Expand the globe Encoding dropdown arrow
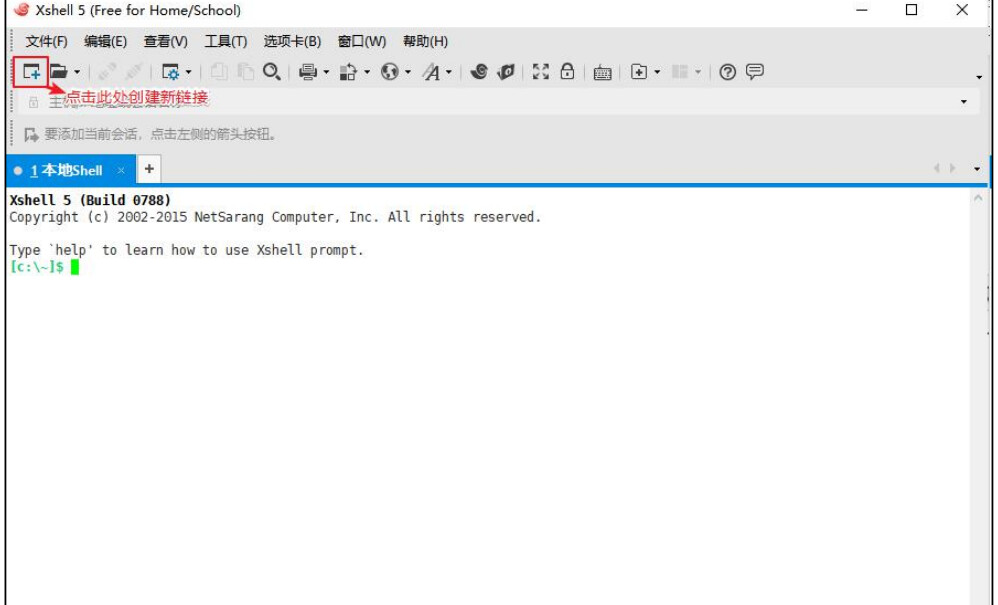The height and width of the screenshot is (605, 998). coord(408,73)
